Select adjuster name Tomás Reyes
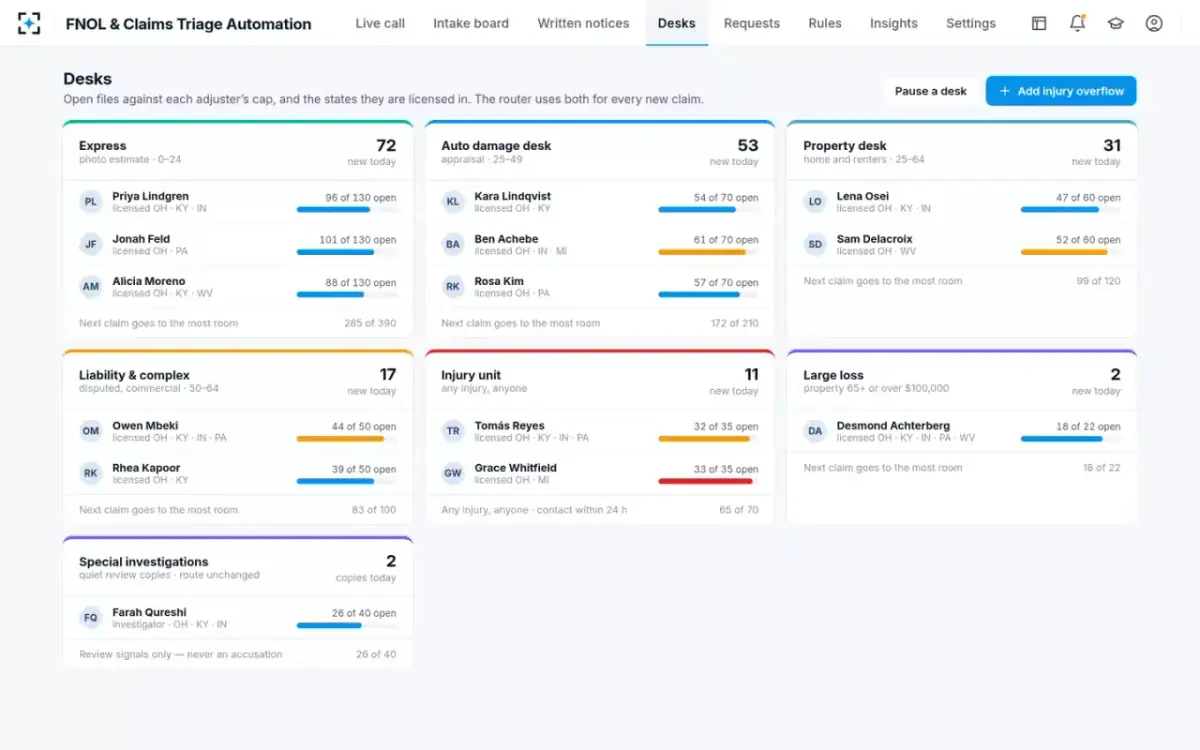 click(508, 425)
